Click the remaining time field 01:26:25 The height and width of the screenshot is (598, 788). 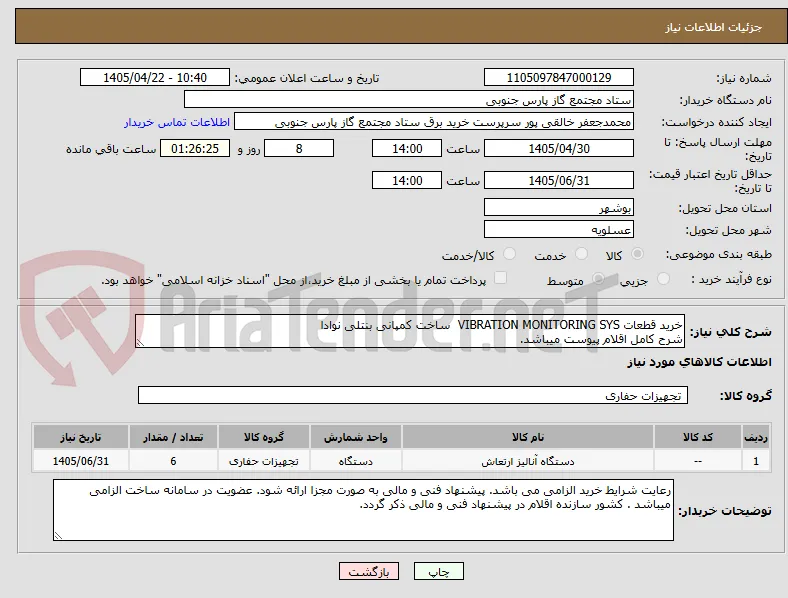point(195,149)
